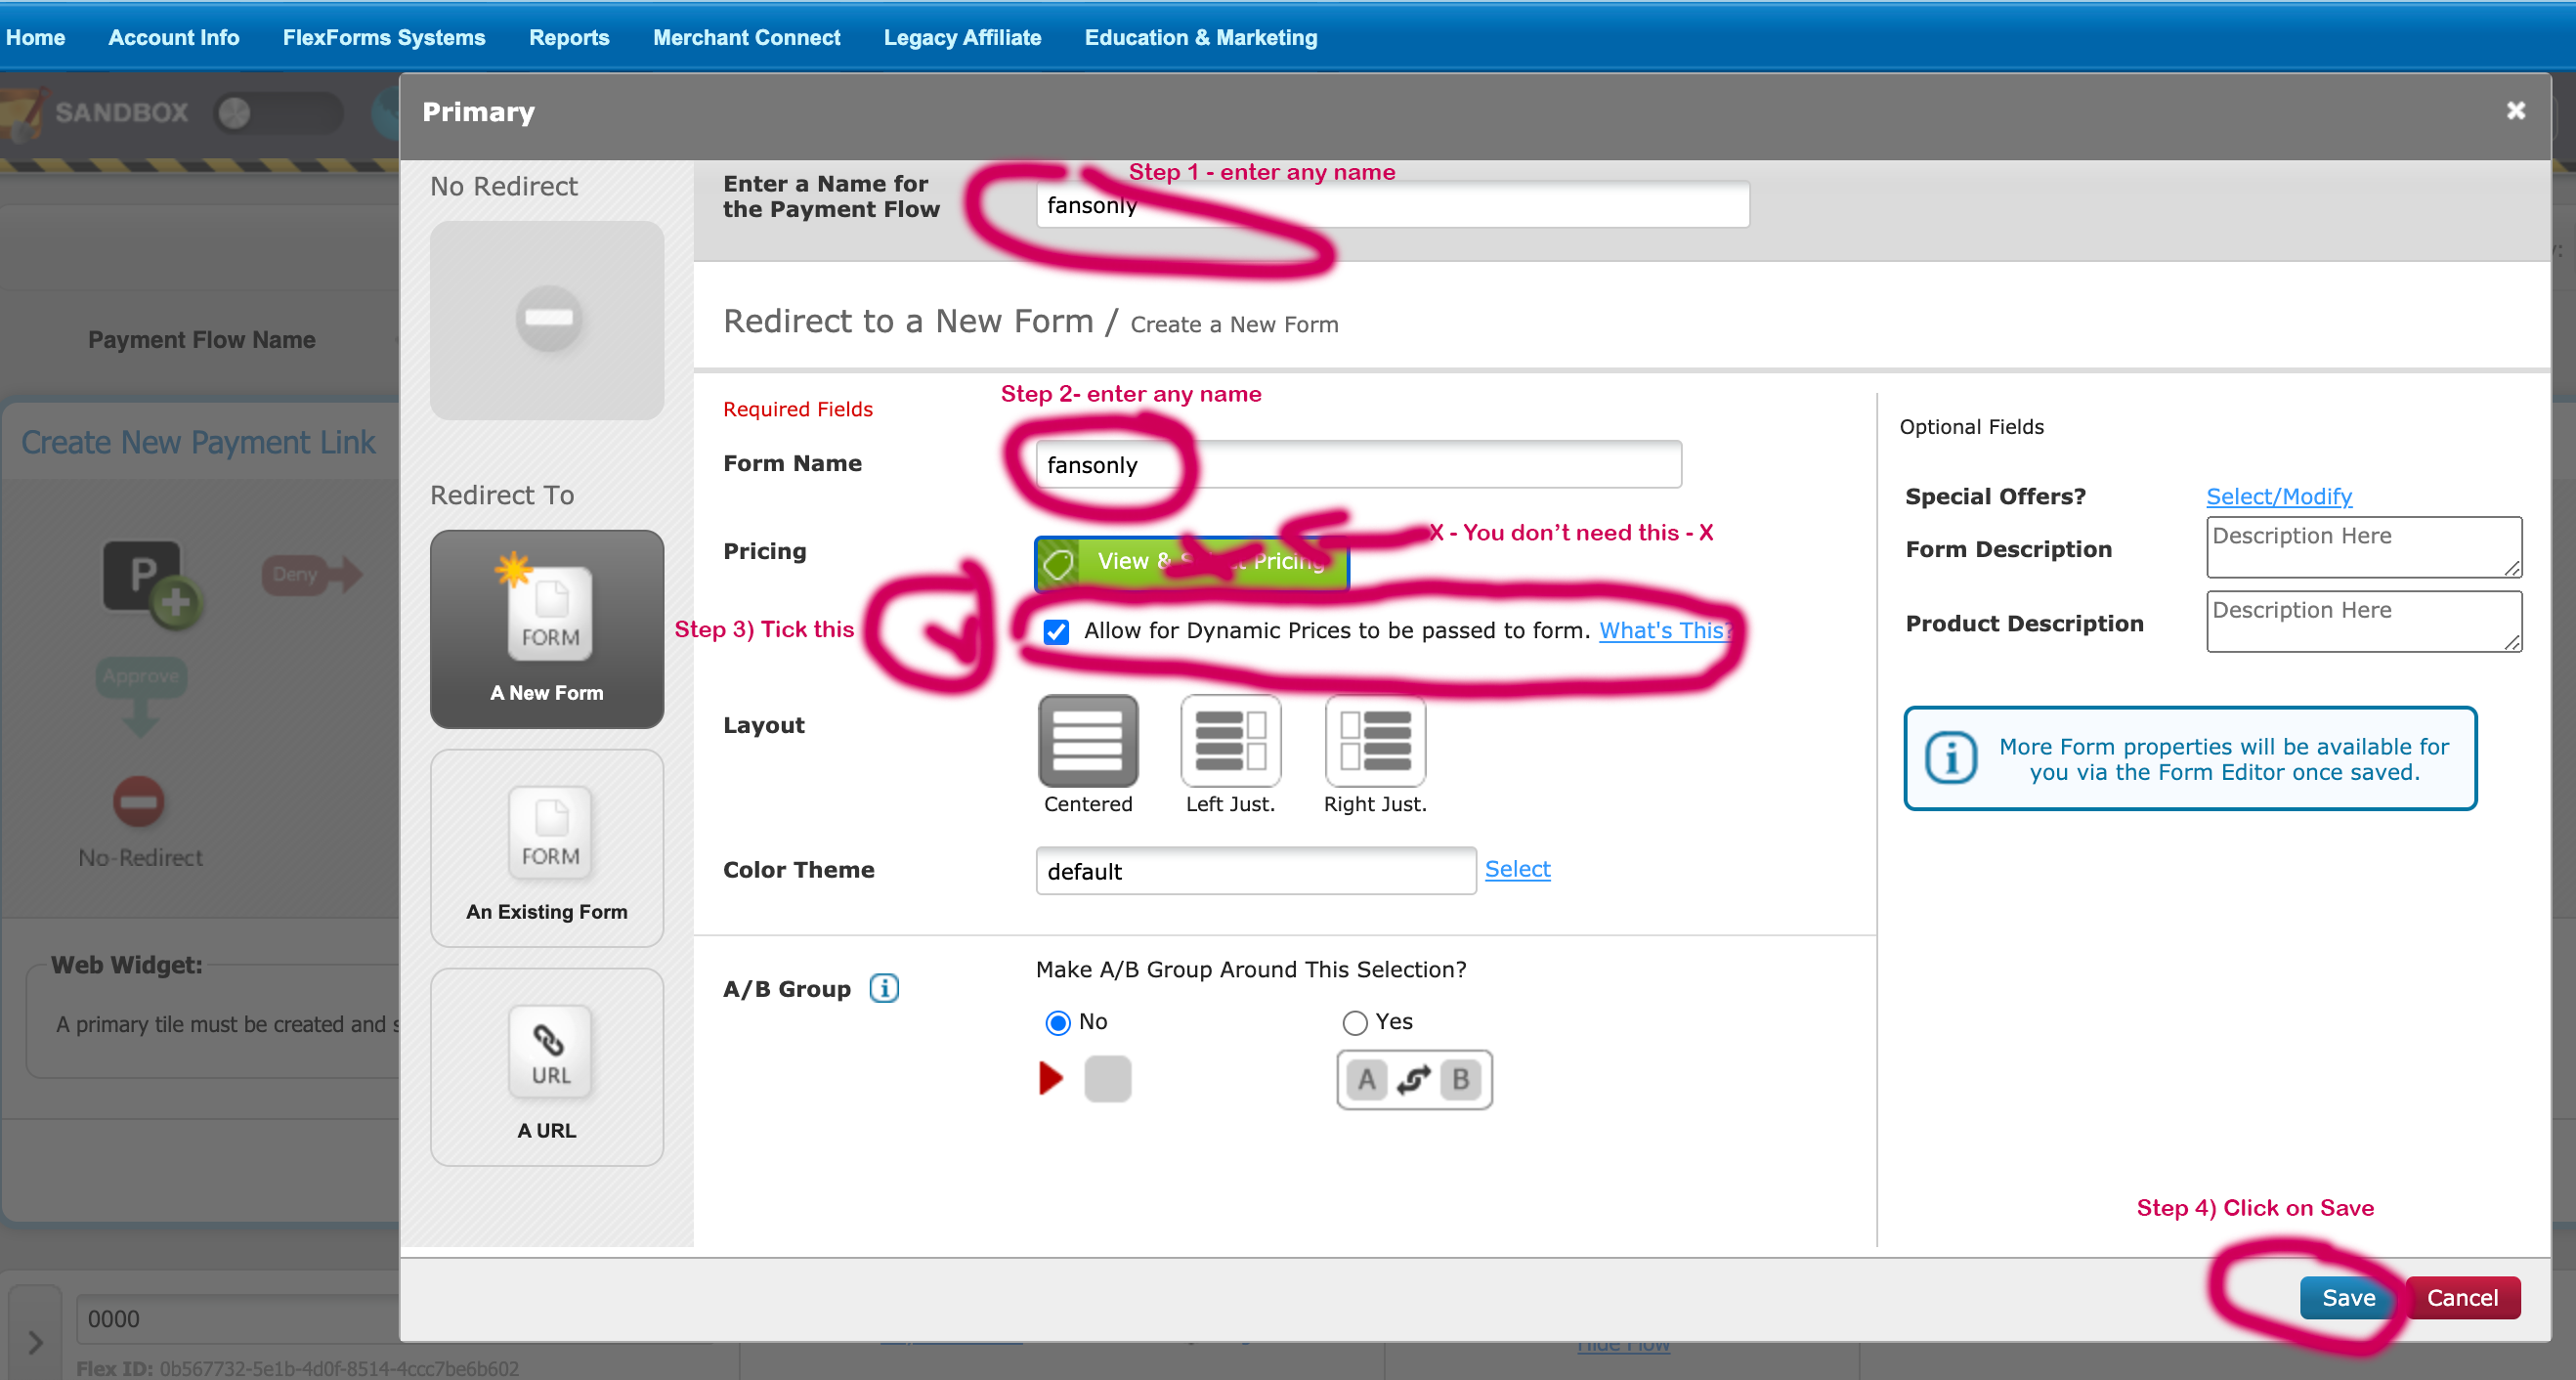Choose the A URL redirect tile
Viewport: 2576px width, 1380px height.
(x=547, y=1067)
